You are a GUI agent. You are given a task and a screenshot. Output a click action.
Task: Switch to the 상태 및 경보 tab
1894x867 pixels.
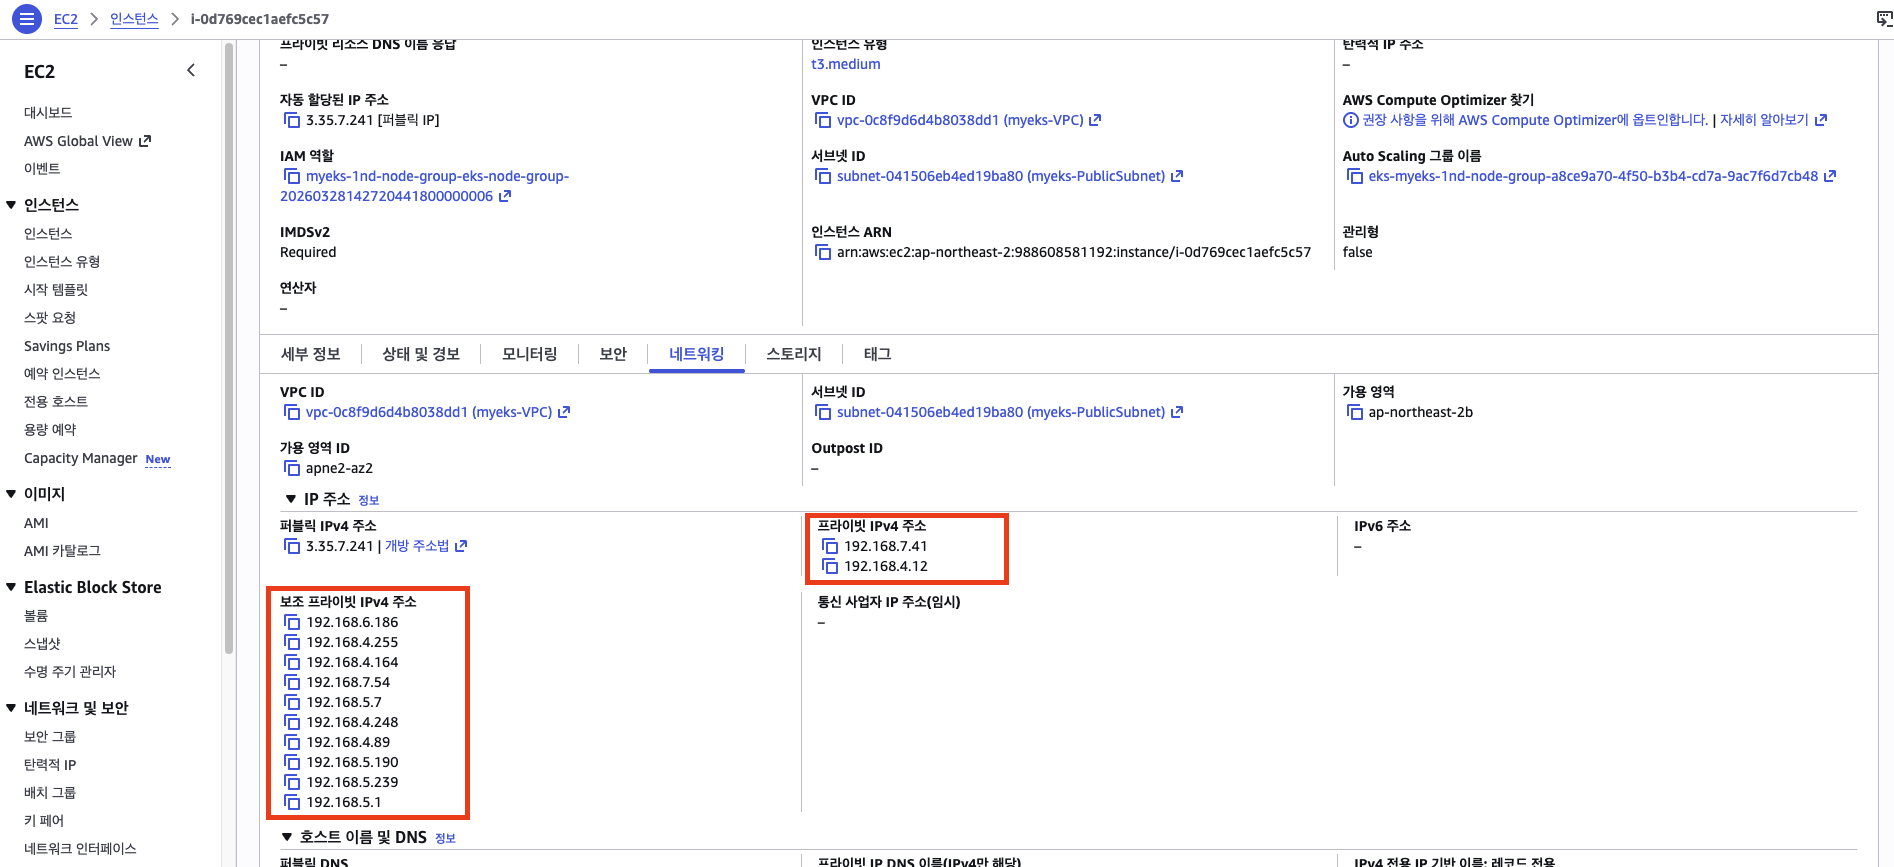point(421,354)
